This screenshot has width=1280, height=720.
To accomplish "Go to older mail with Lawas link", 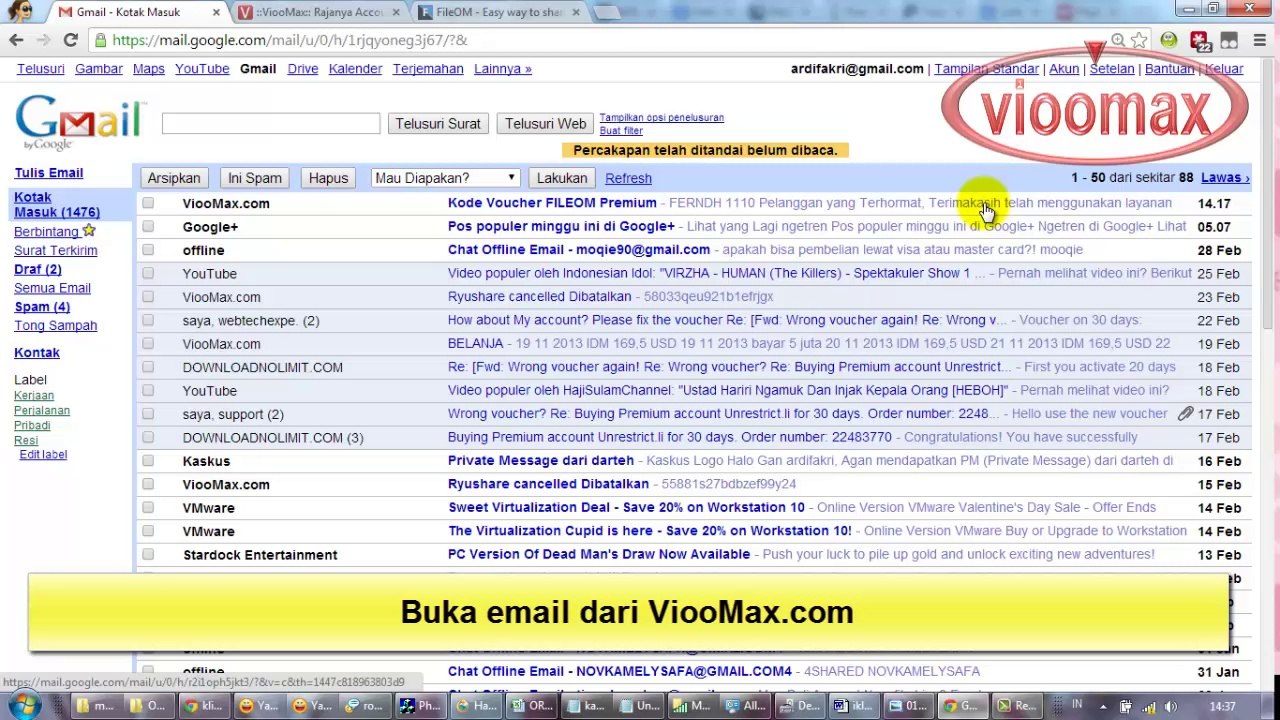I will coord(1225,178).
